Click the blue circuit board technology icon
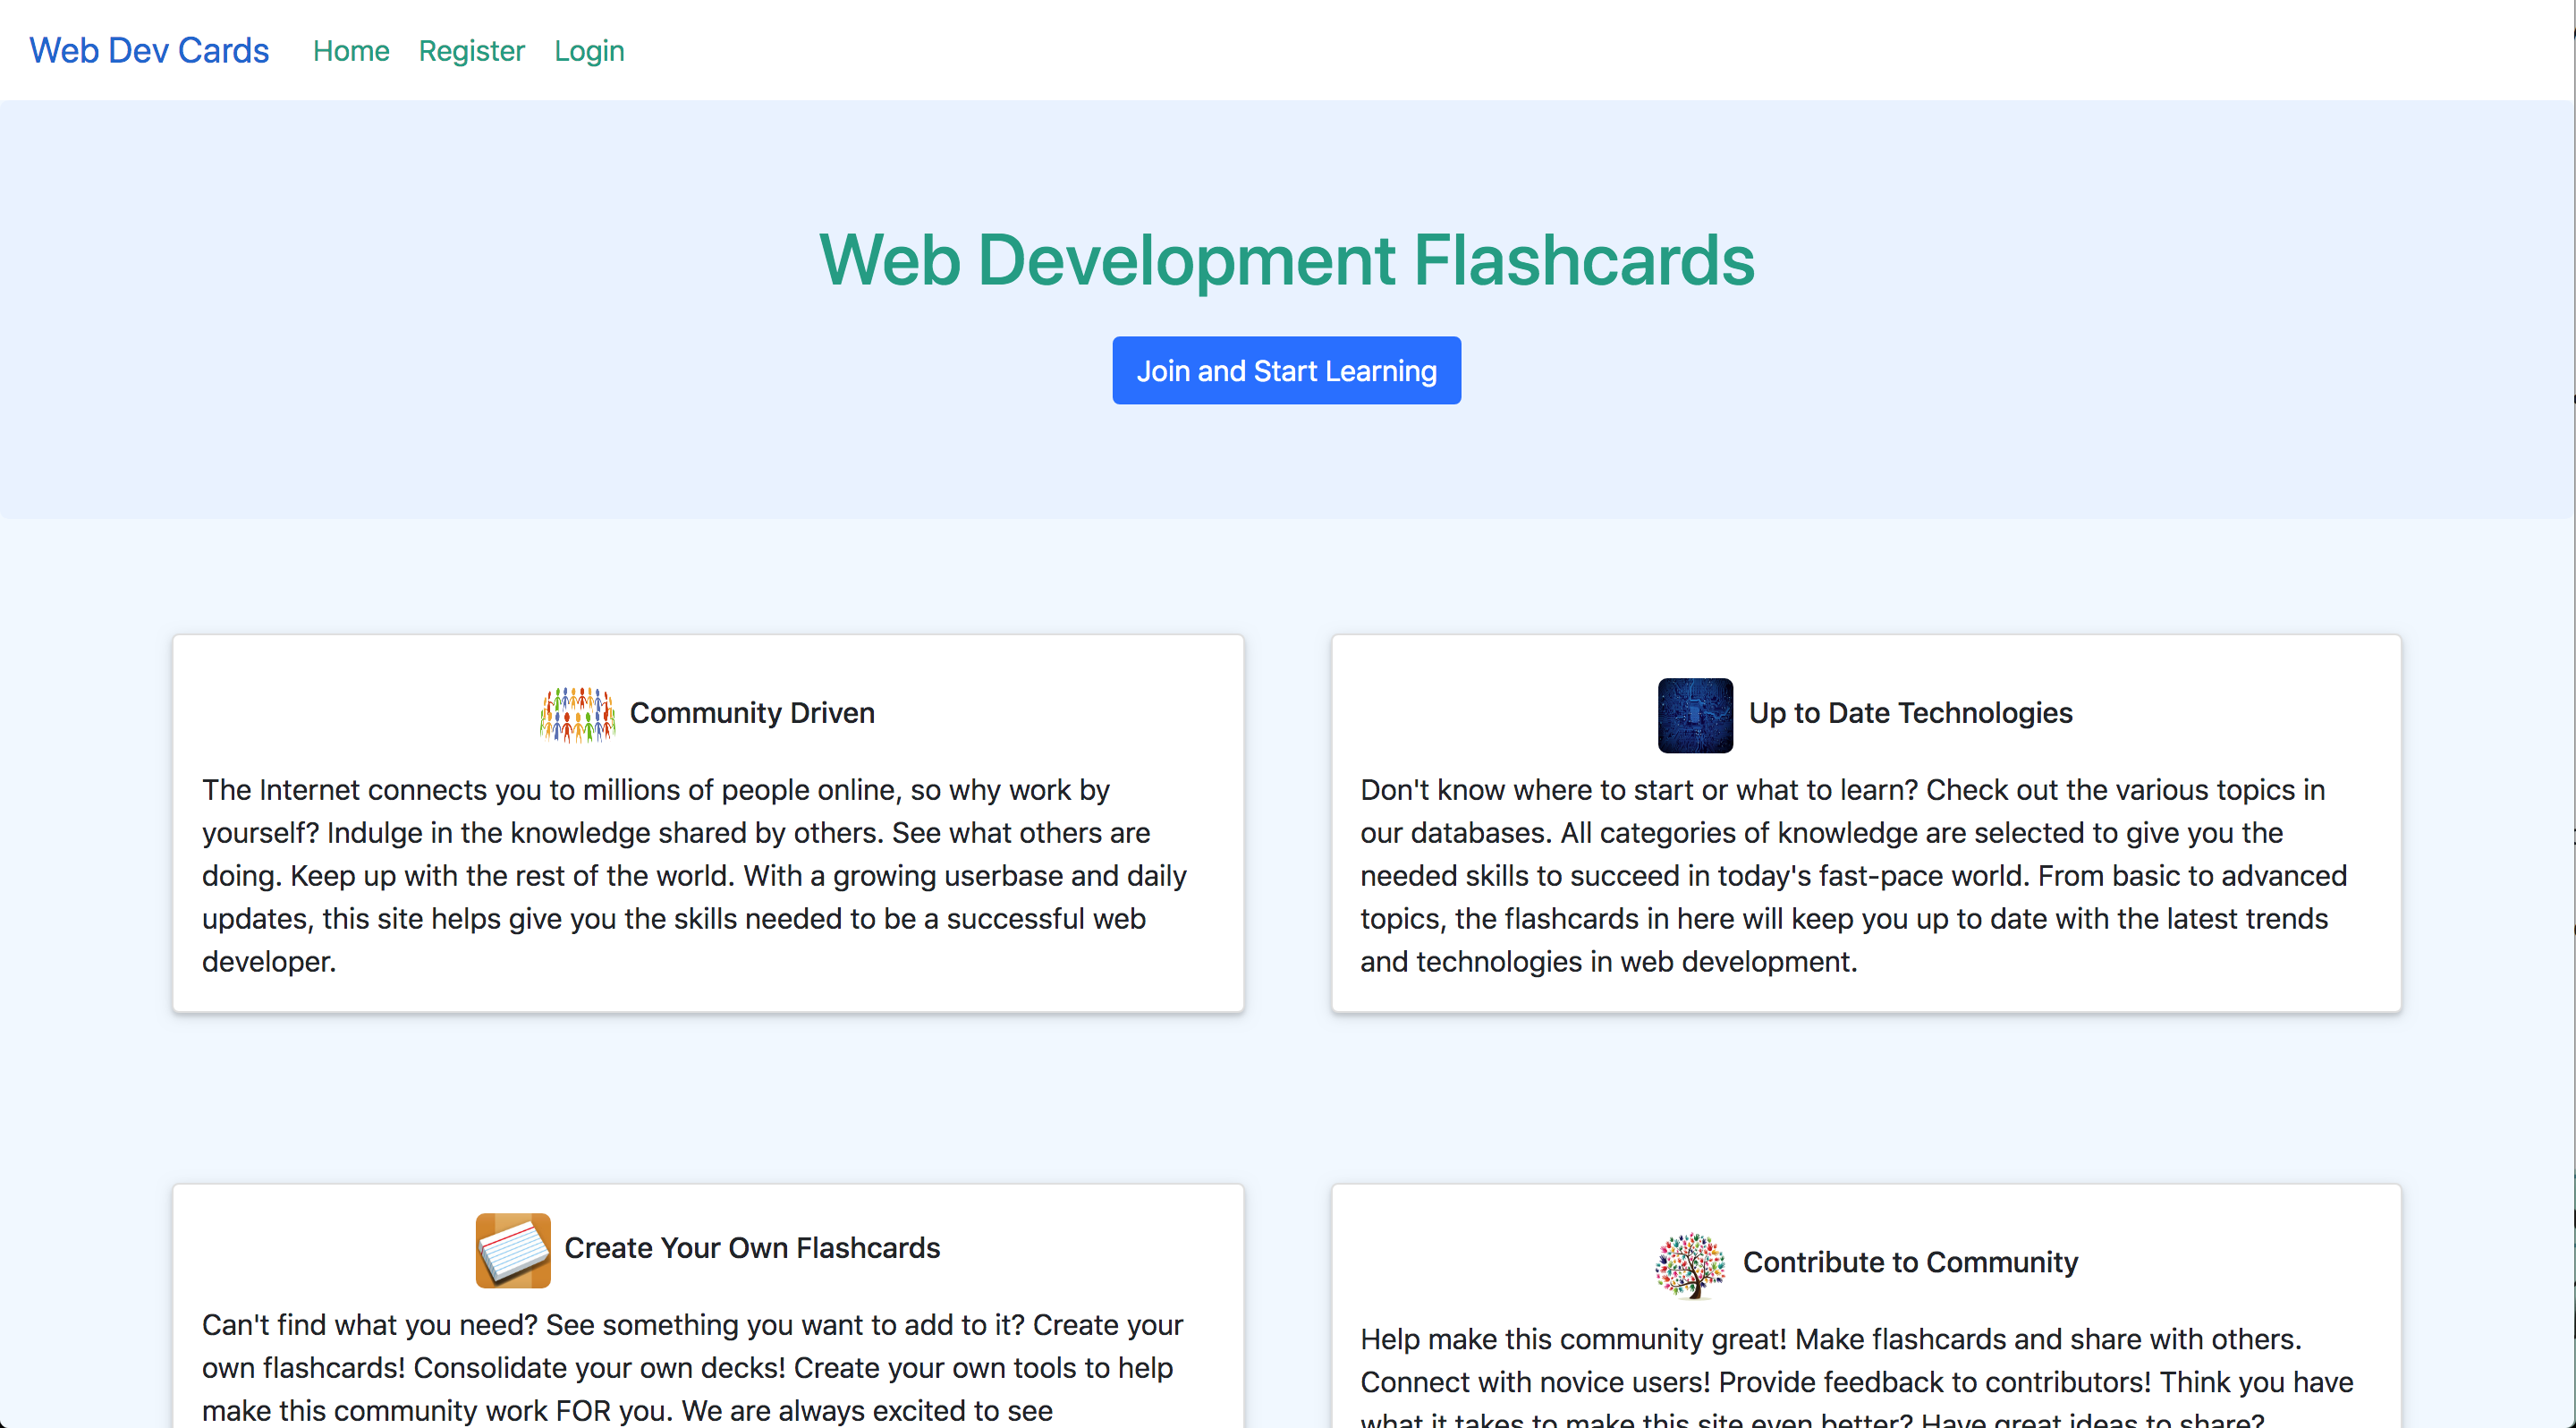The height and width of the screenshot is (1428, 2576). pyautogui.click(x=1694, y=714)
